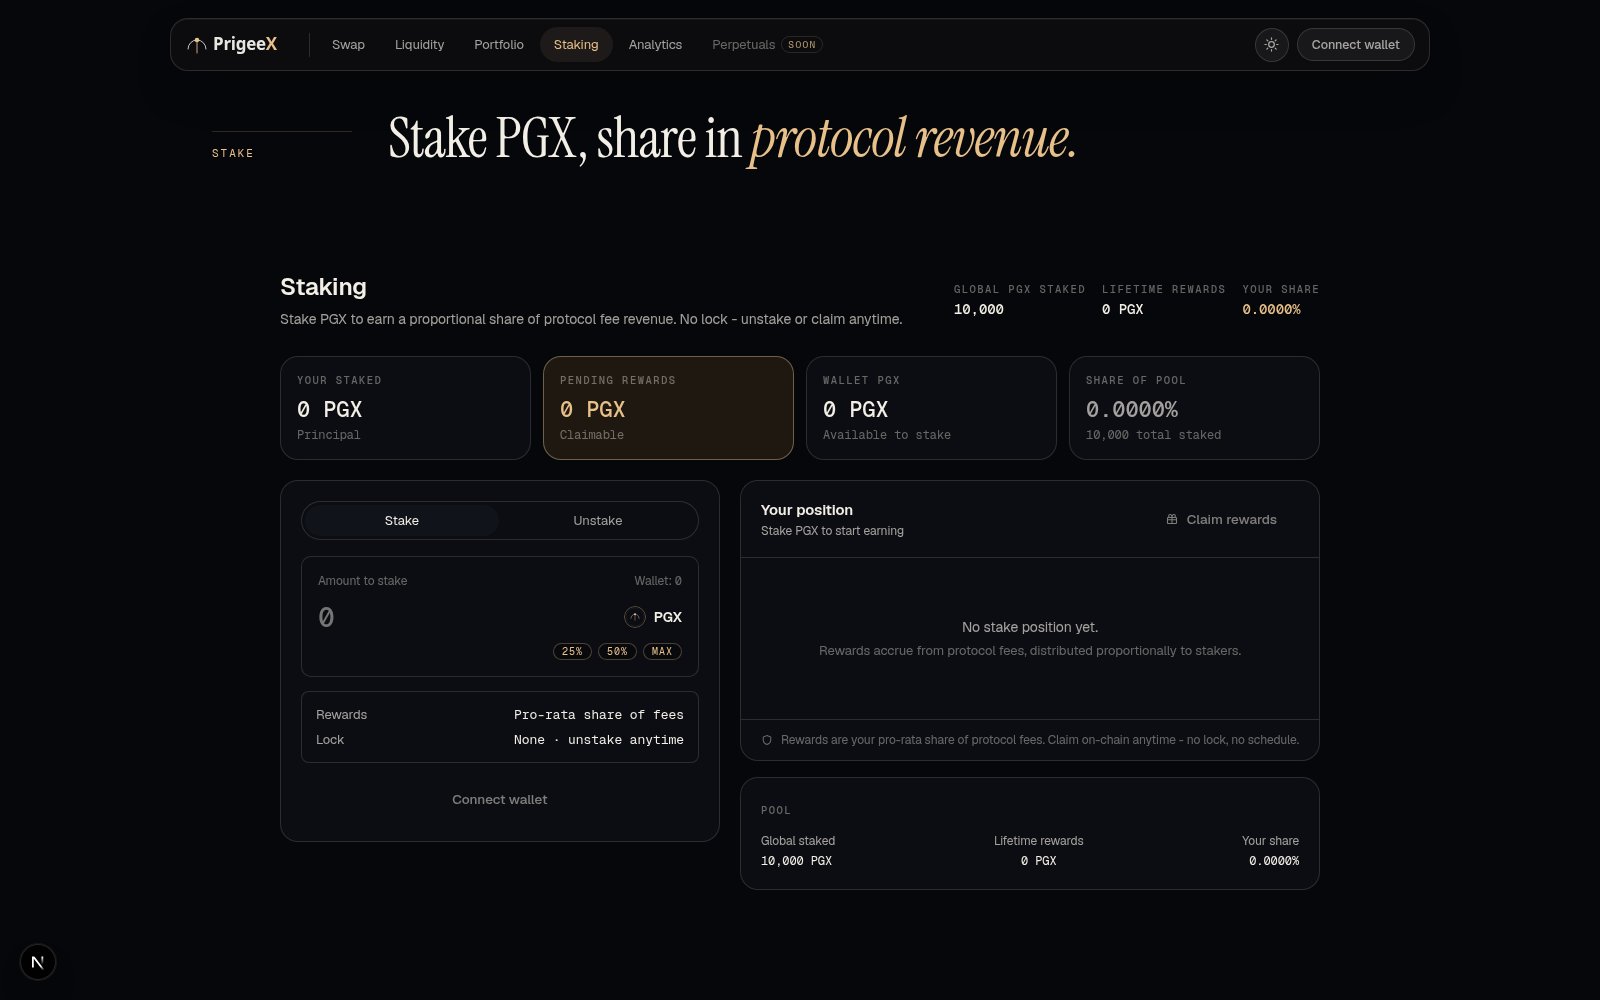Click the 'Staking' section heading
Screen dimensions: 1600x1000
point(323,287)
